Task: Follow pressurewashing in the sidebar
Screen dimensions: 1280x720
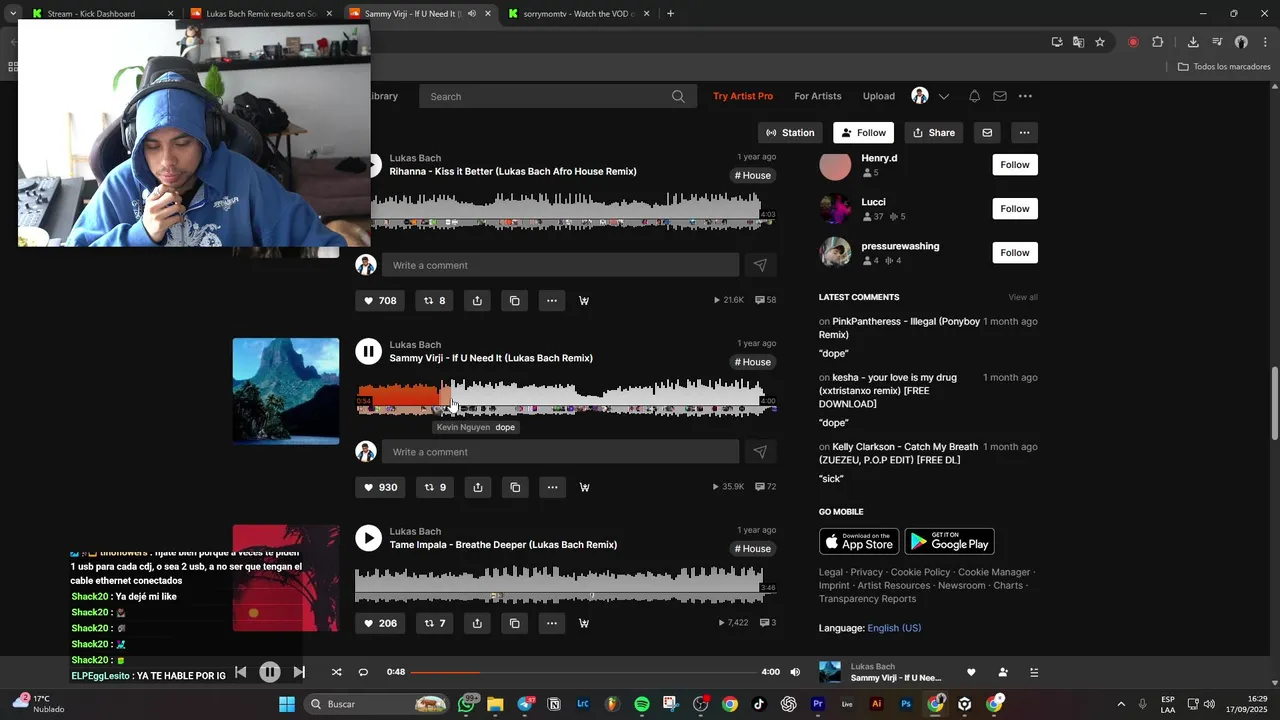Action: (1015, 253)
